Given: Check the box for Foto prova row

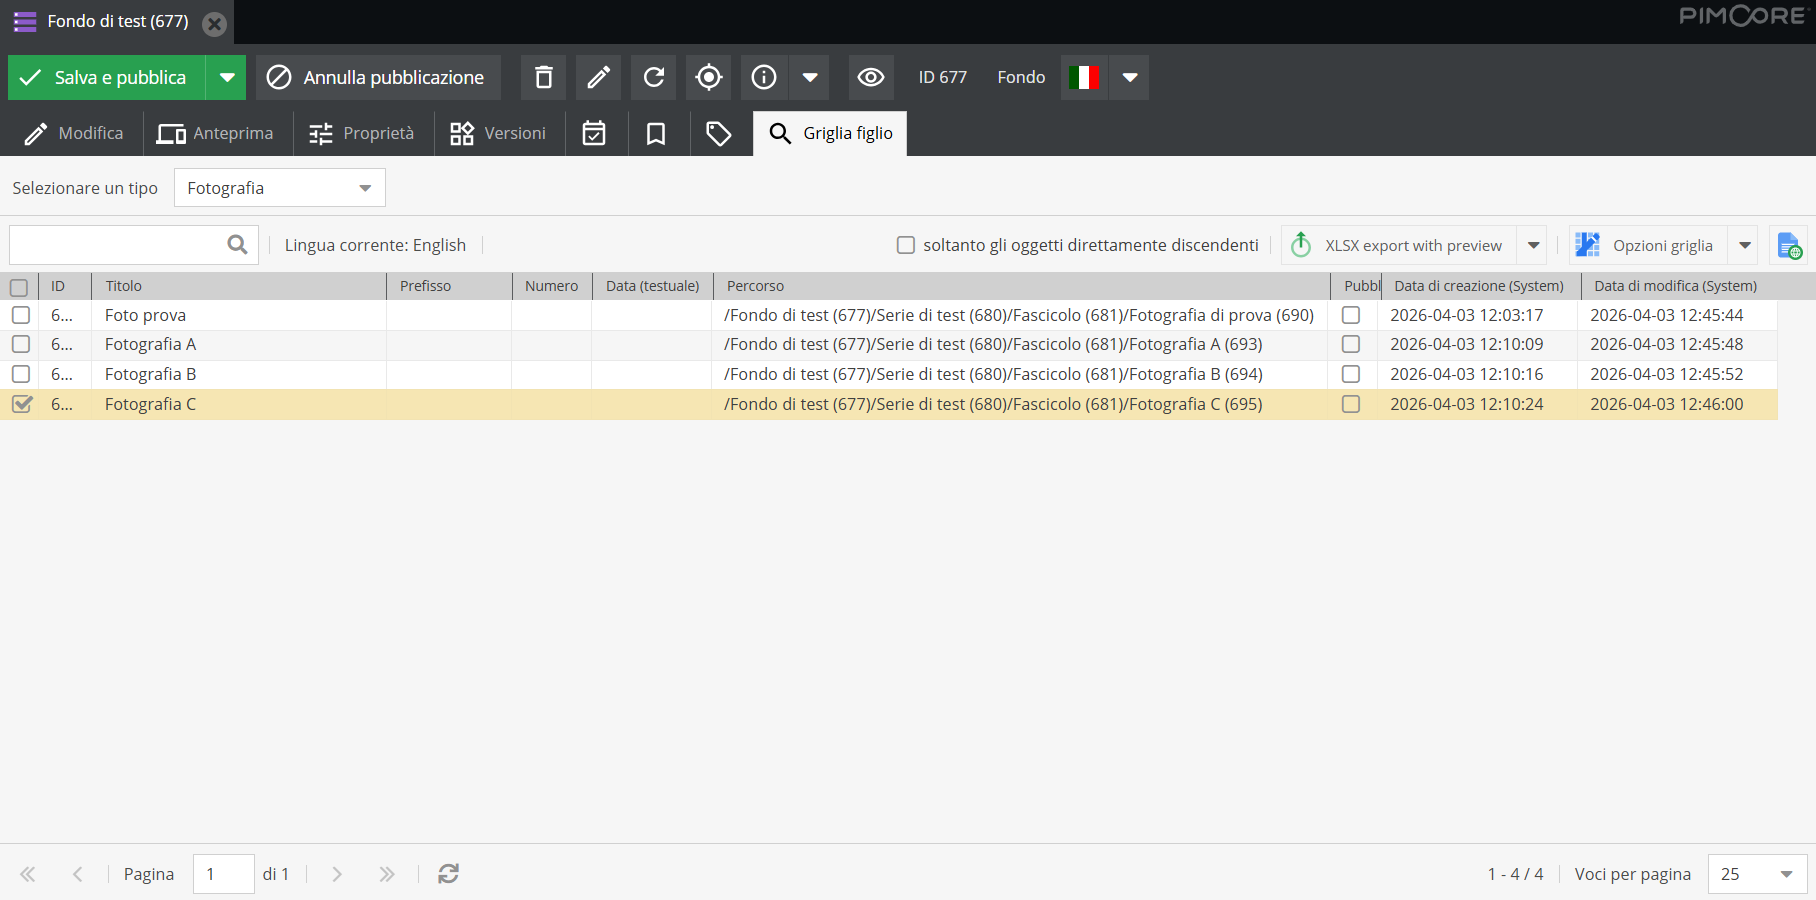Looking at the screenshot, I should 21,315.
